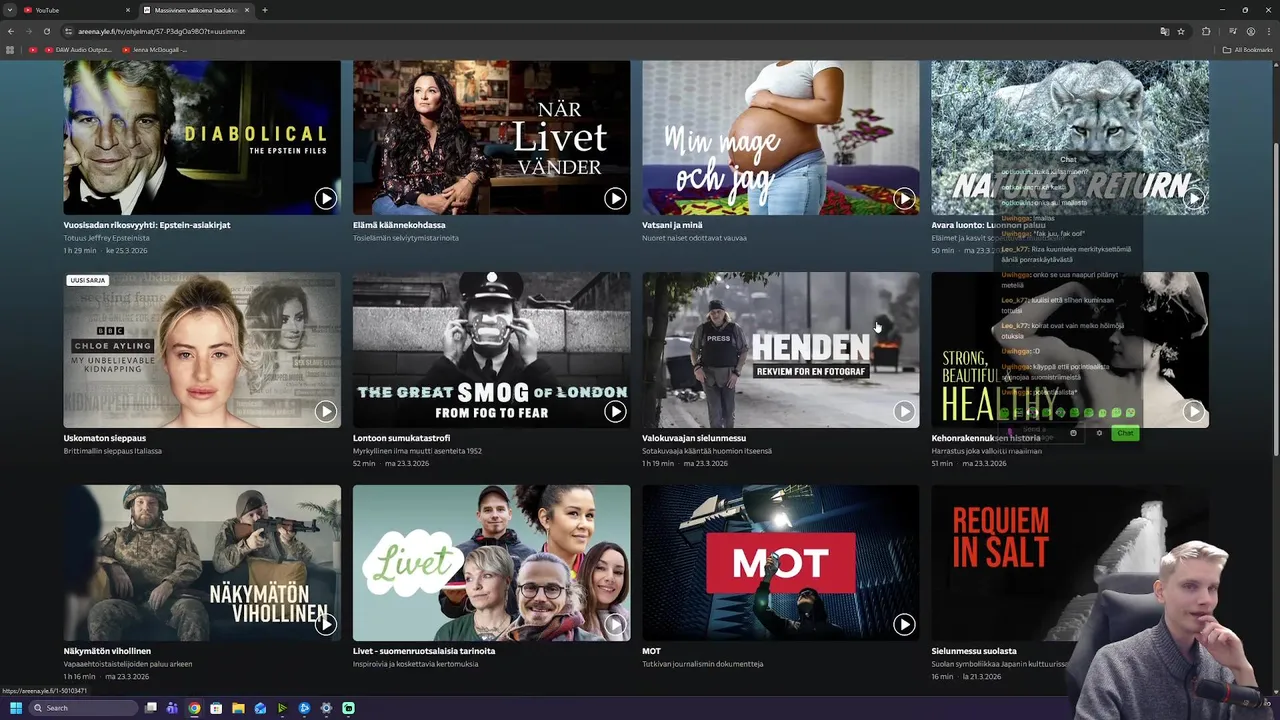Viewport: 1280px width, 720px height.
Task: Click the Elämä käännekohdassa title link
Action: (399, 225)
